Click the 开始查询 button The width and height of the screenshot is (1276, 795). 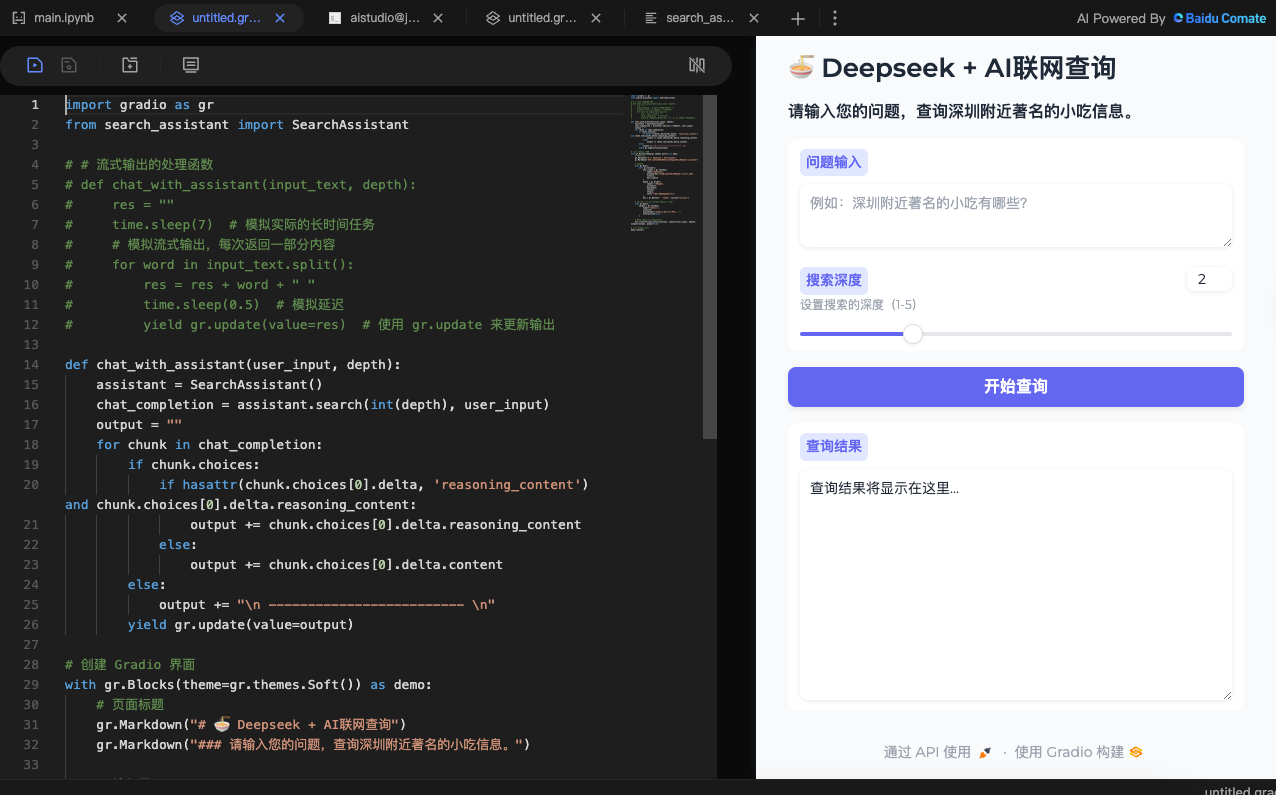tap(1015, 387)
